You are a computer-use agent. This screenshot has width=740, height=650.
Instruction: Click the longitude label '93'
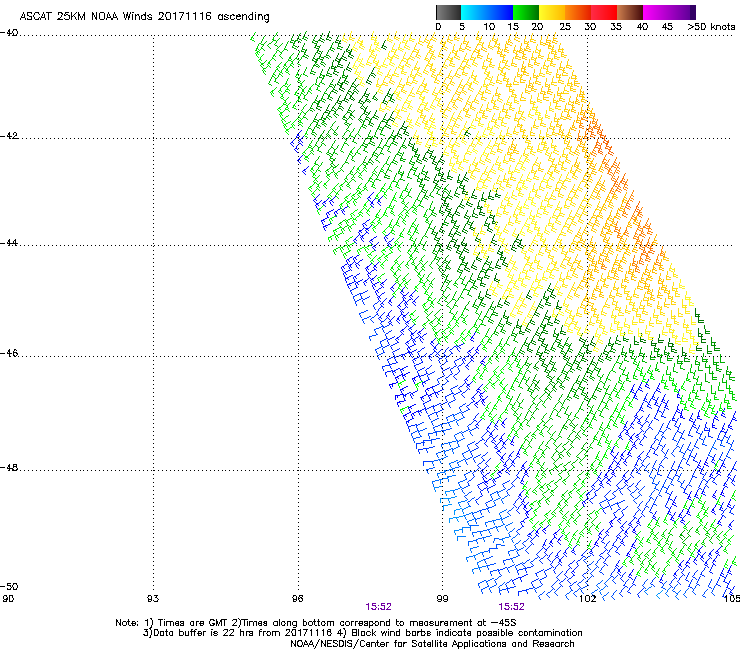pyautogui.click(x=153, y=599)
